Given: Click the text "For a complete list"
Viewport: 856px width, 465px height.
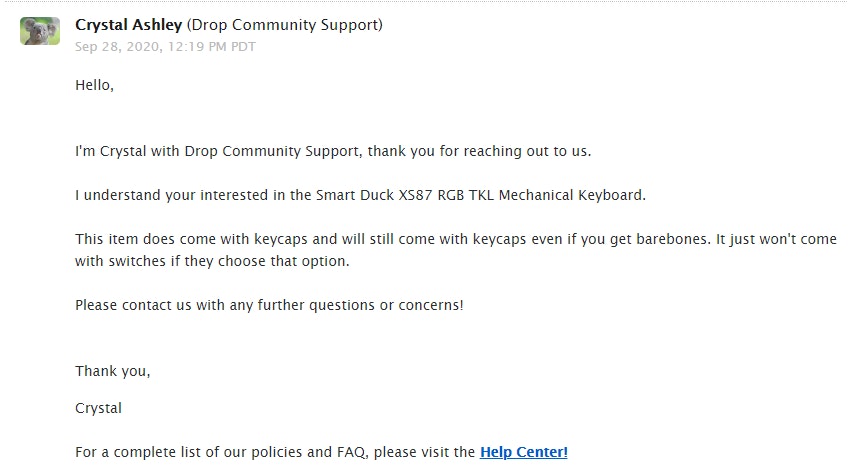Looking at the screenshot, I should [x=138, y=452].
